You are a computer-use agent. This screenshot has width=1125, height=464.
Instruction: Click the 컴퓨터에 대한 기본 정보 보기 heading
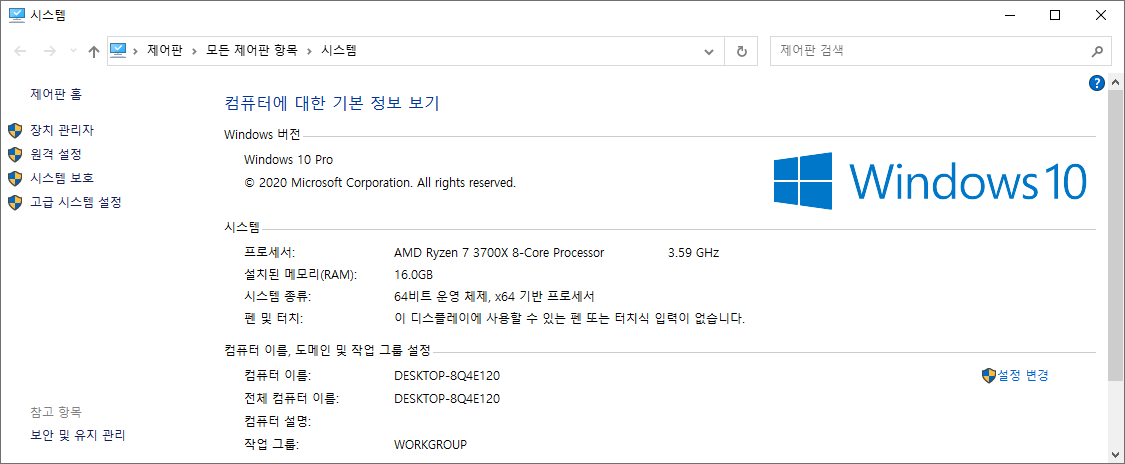[x=331, y=103]
